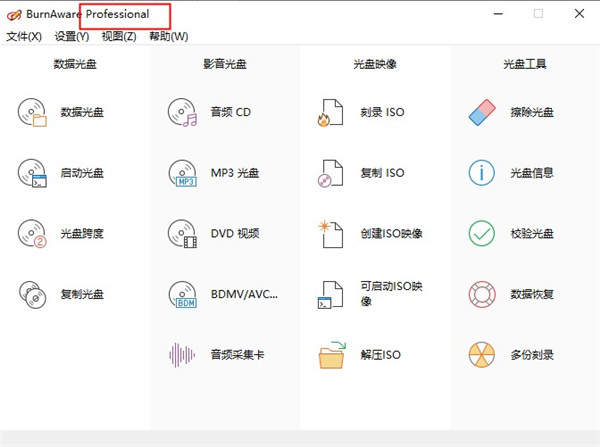This screenshot has height=447, width=600.
Task: Click the 多份刻录 orange disc icon
Action: coord(482,355)
